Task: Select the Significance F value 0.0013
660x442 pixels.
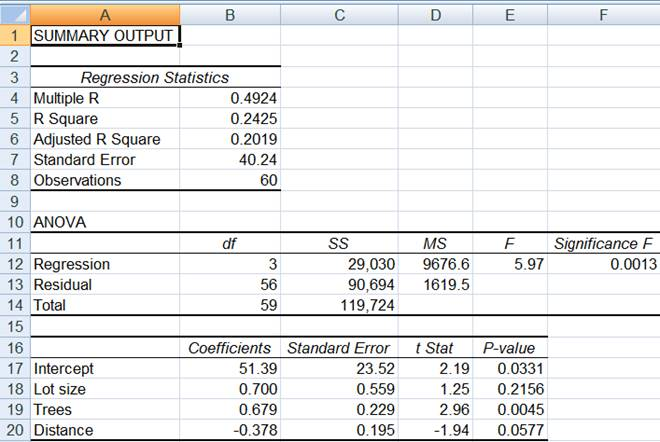Action: coord(603,264)
